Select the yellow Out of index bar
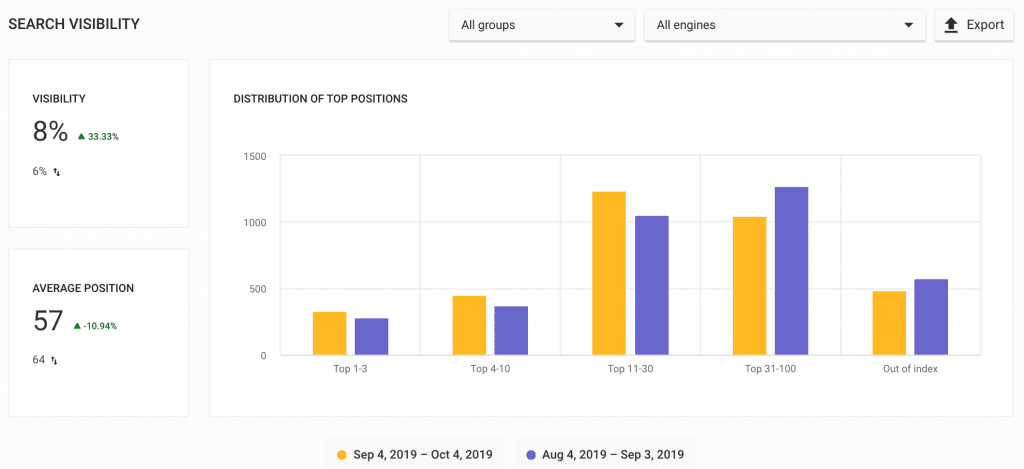Viewport: 1024px width, 469px height. 889,323
